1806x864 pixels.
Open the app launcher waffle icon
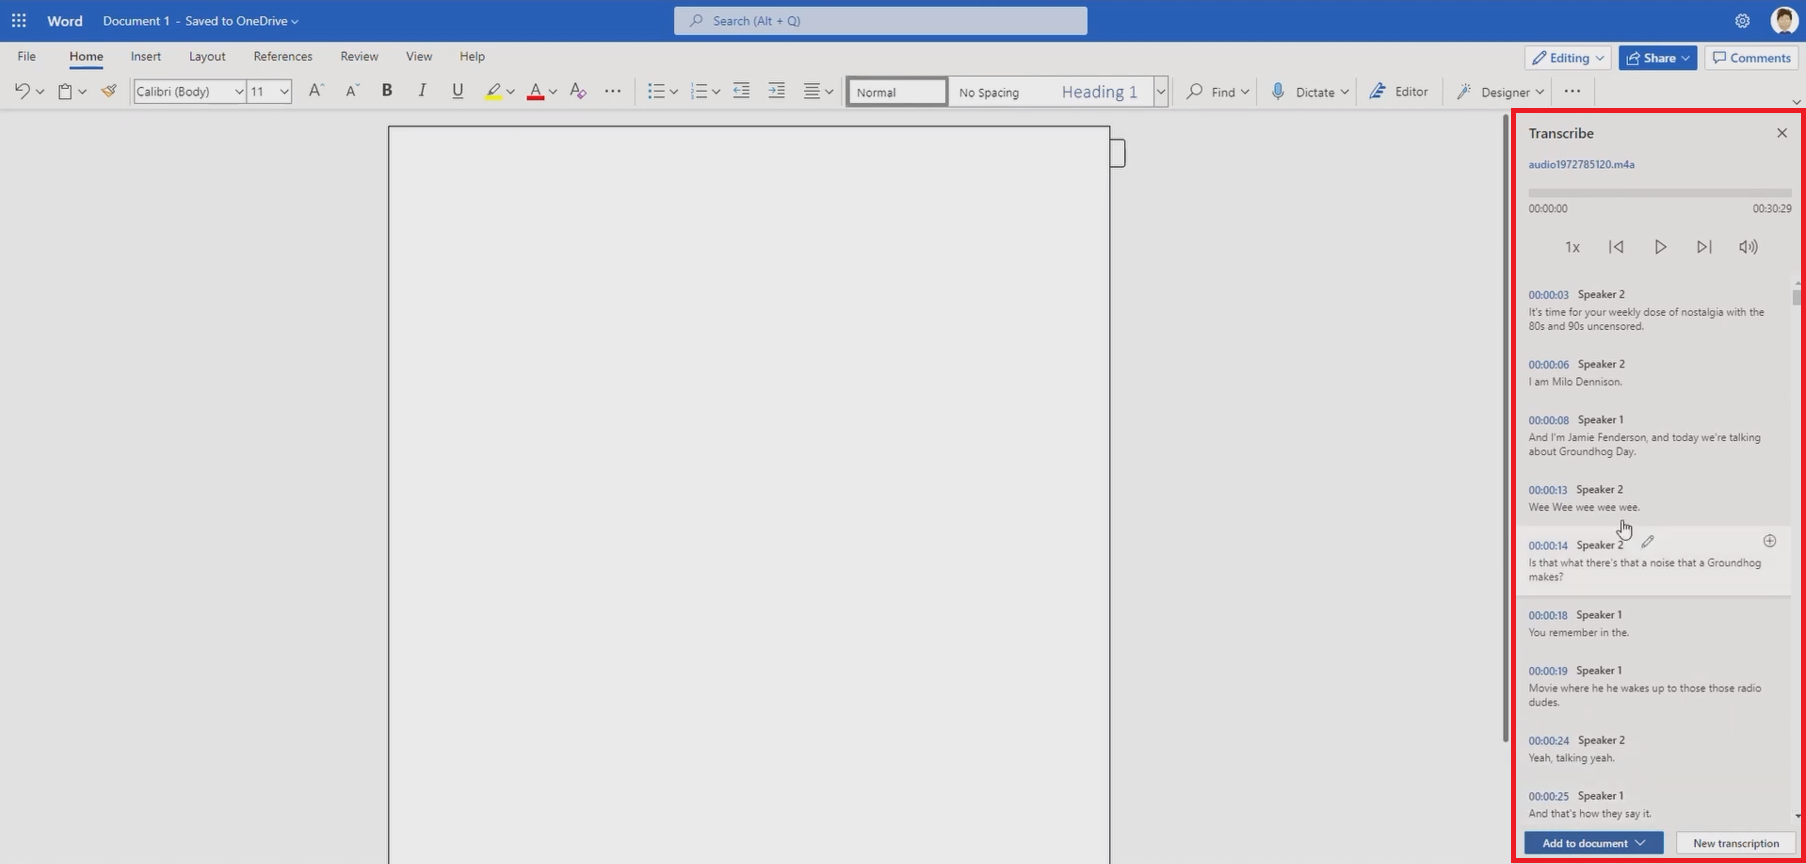19,20
